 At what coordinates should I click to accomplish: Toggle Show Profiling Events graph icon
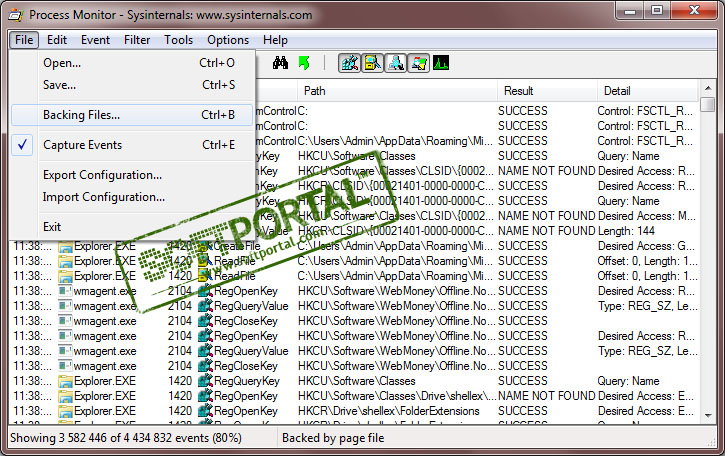[x=441, y=63]
